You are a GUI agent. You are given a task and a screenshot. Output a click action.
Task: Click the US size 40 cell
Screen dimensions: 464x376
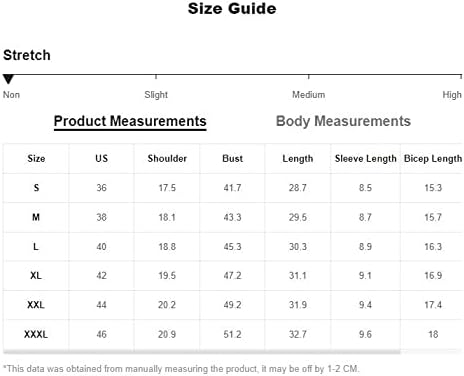point(101,246)
